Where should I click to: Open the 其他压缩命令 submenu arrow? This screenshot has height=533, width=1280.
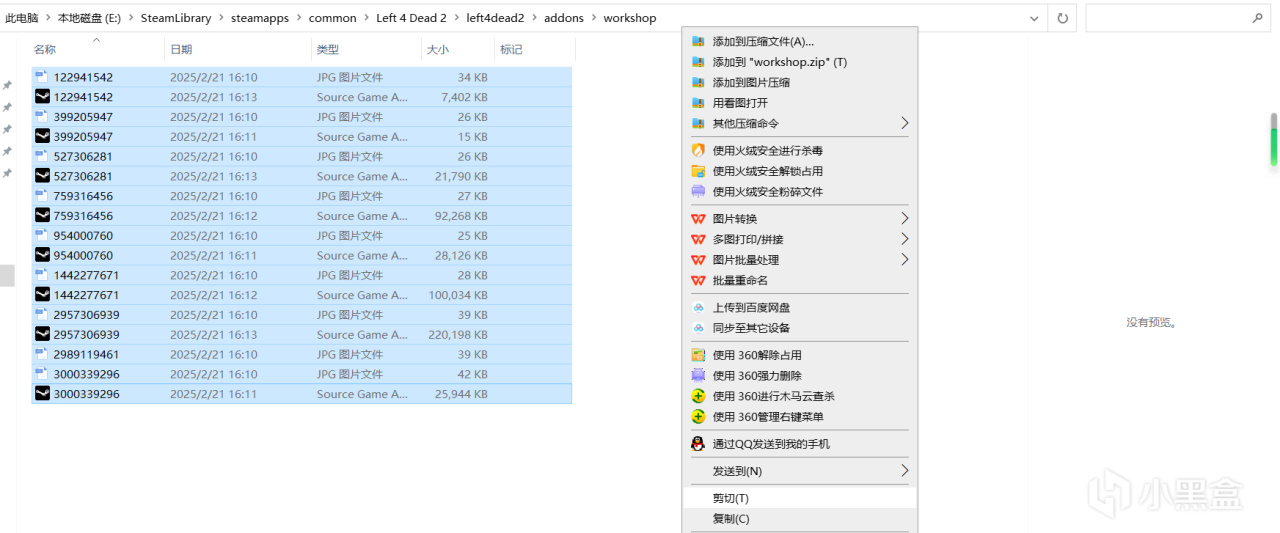tap(904, 123)
